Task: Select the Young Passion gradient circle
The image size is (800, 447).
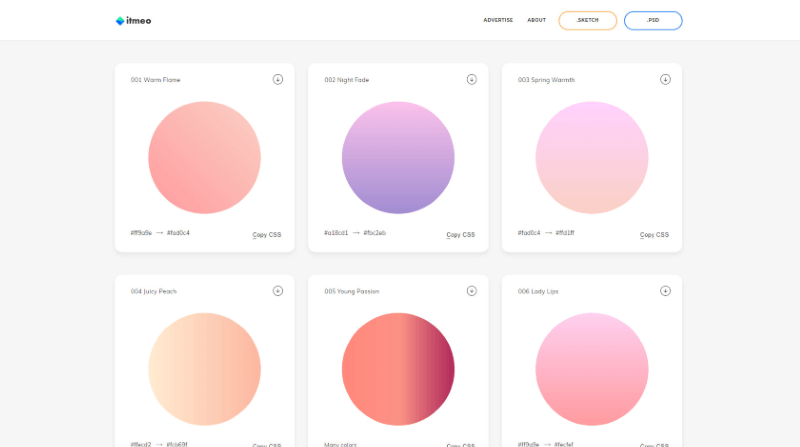Action: [398, 369]
